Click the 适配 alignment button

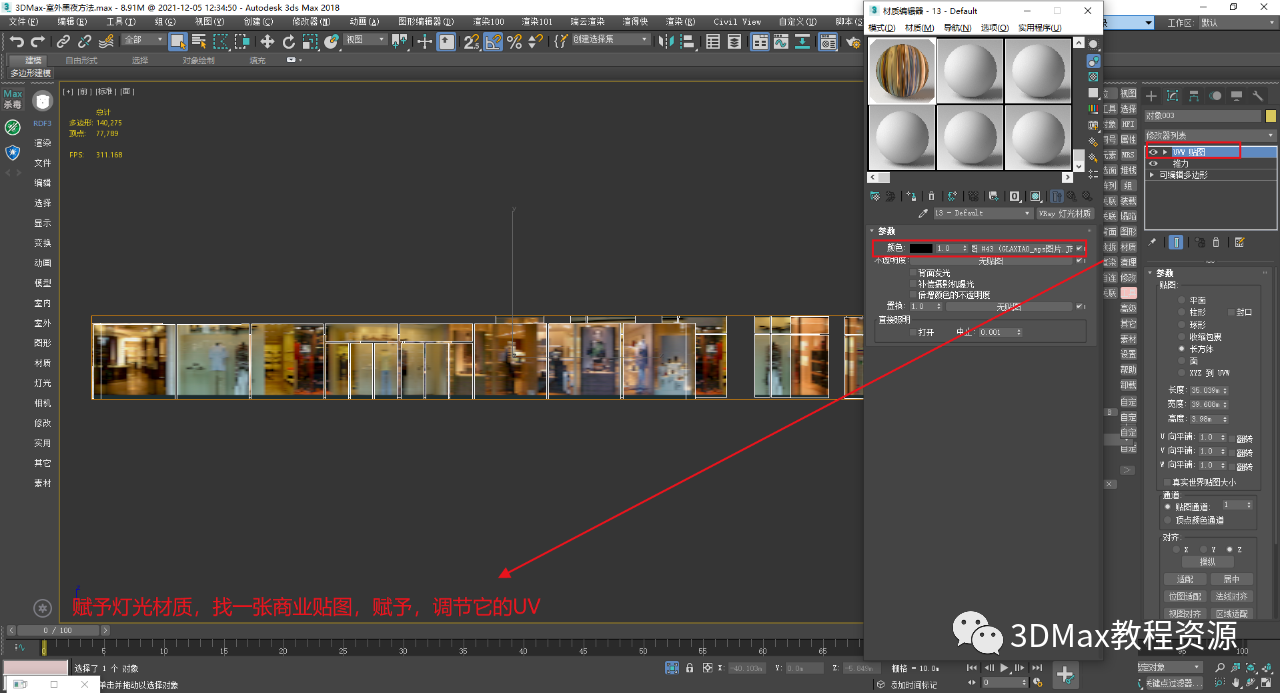click(1185, 579)
